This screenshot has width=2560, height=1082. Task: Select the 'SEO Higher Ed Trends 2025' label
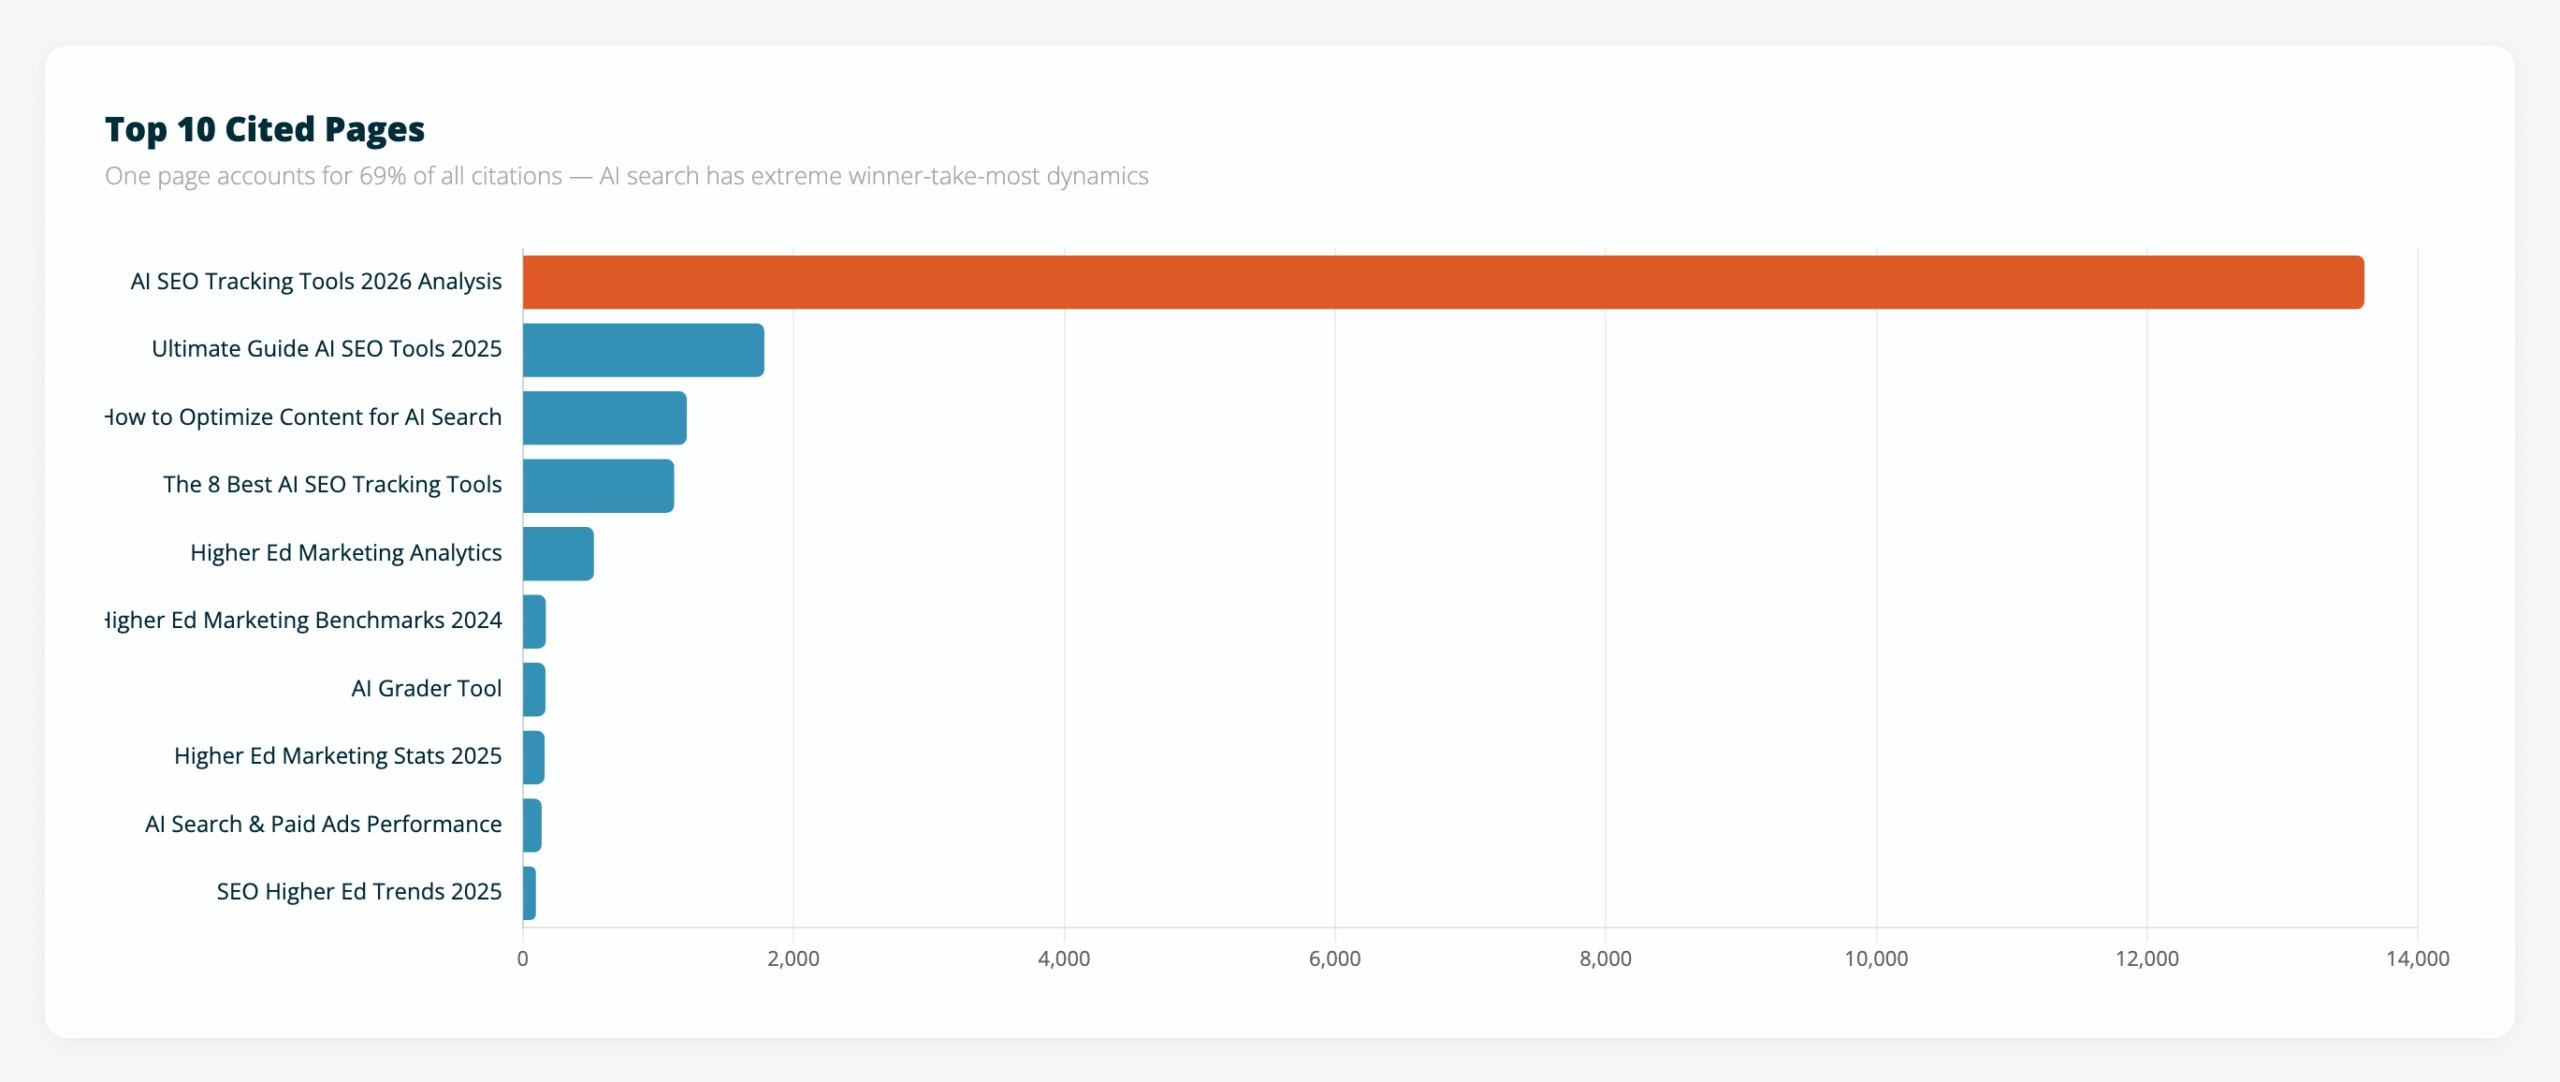[359, 891]
